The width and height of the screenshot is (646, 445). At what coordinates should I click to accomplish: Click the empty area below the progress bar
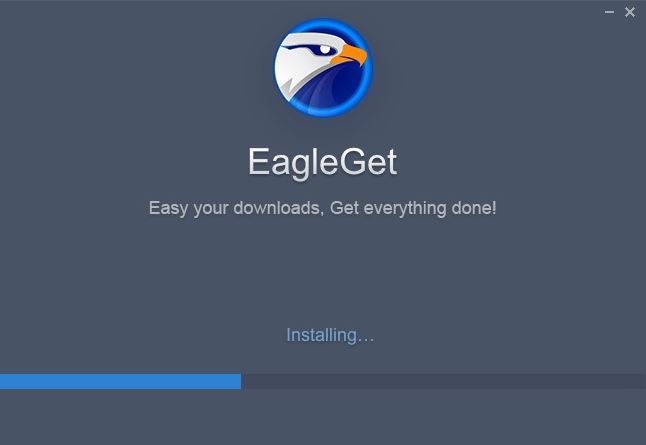click(323, 417)
